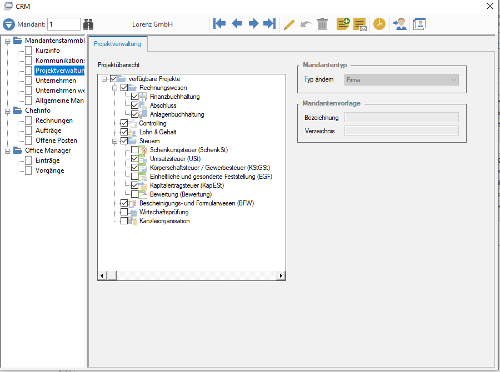
Task: Collapse the Rechnungswesen tree node
Action: point(115,88)
